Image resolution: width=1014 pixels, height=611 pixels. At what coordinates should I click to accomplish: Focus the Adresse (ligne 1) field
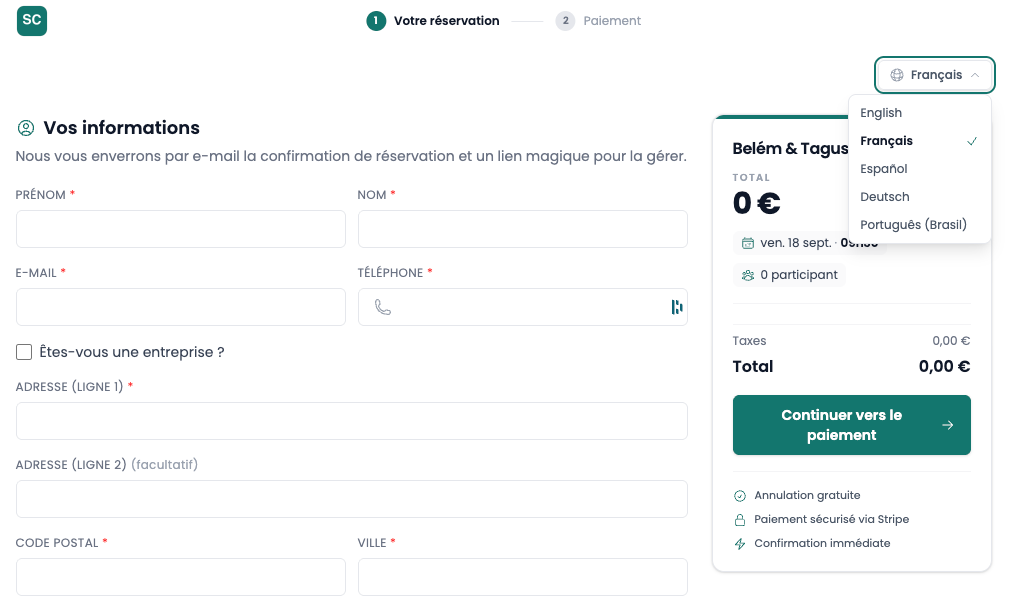(352, 421)
